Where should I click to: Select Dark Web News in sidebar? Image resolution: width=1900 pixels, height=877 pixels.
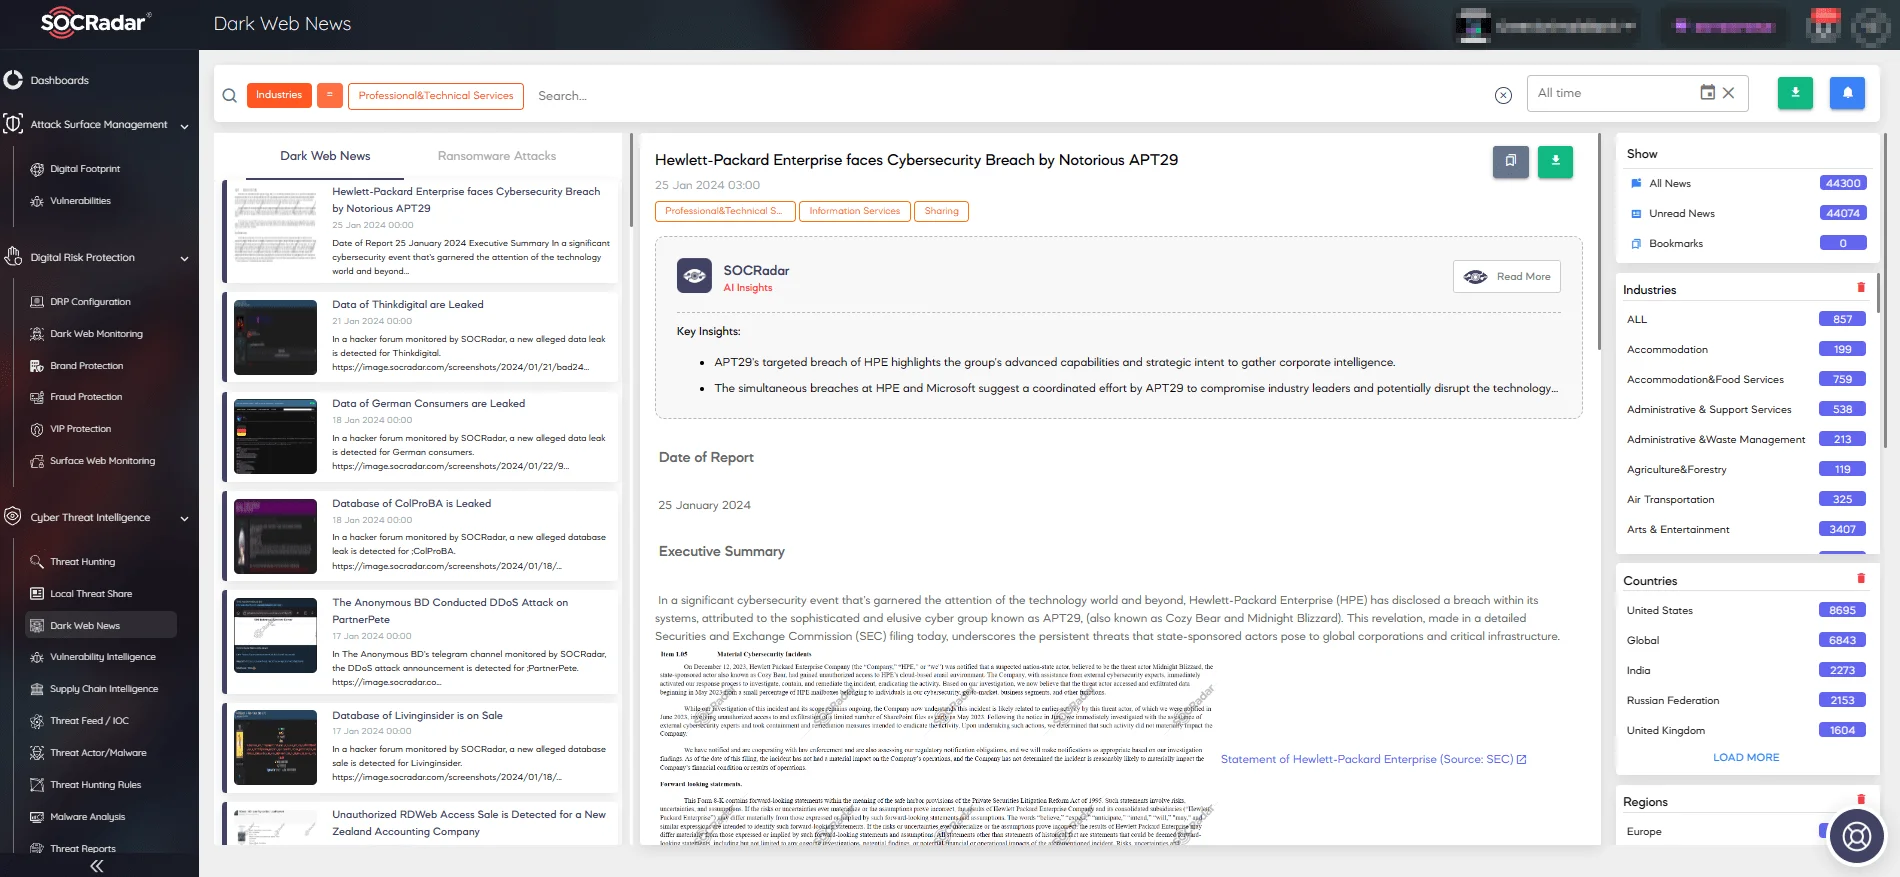pyautogui.click(x=100, y=625)
